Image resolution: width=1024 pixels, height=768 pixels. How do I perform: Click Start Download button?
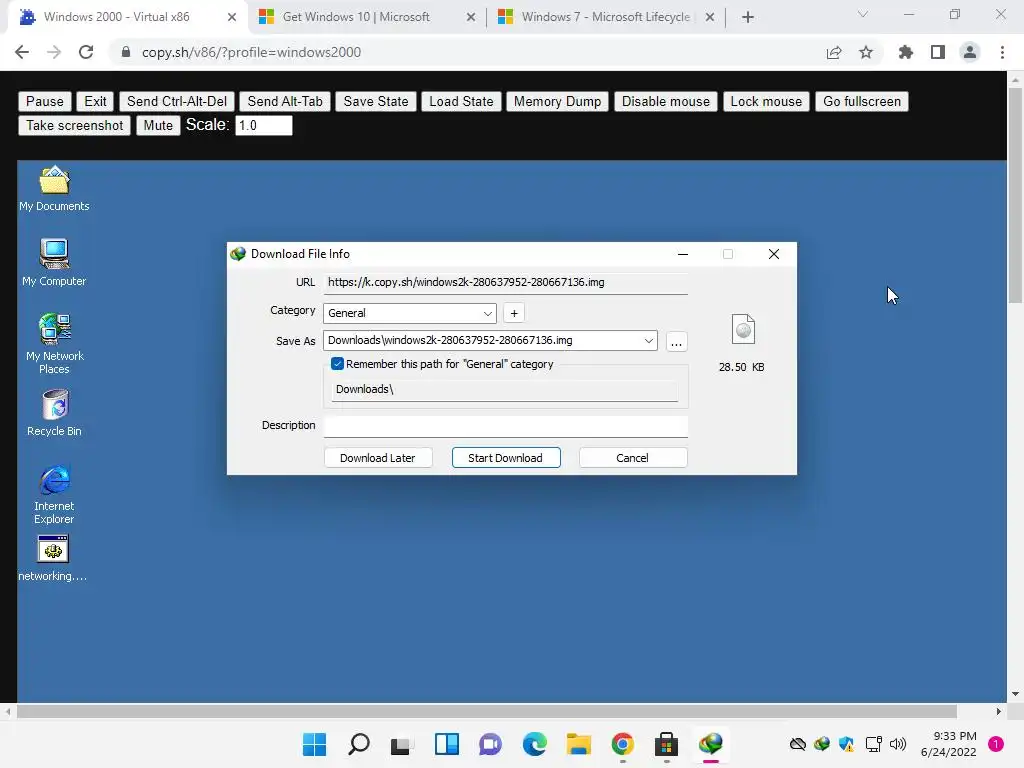click(x=506, y=458)
